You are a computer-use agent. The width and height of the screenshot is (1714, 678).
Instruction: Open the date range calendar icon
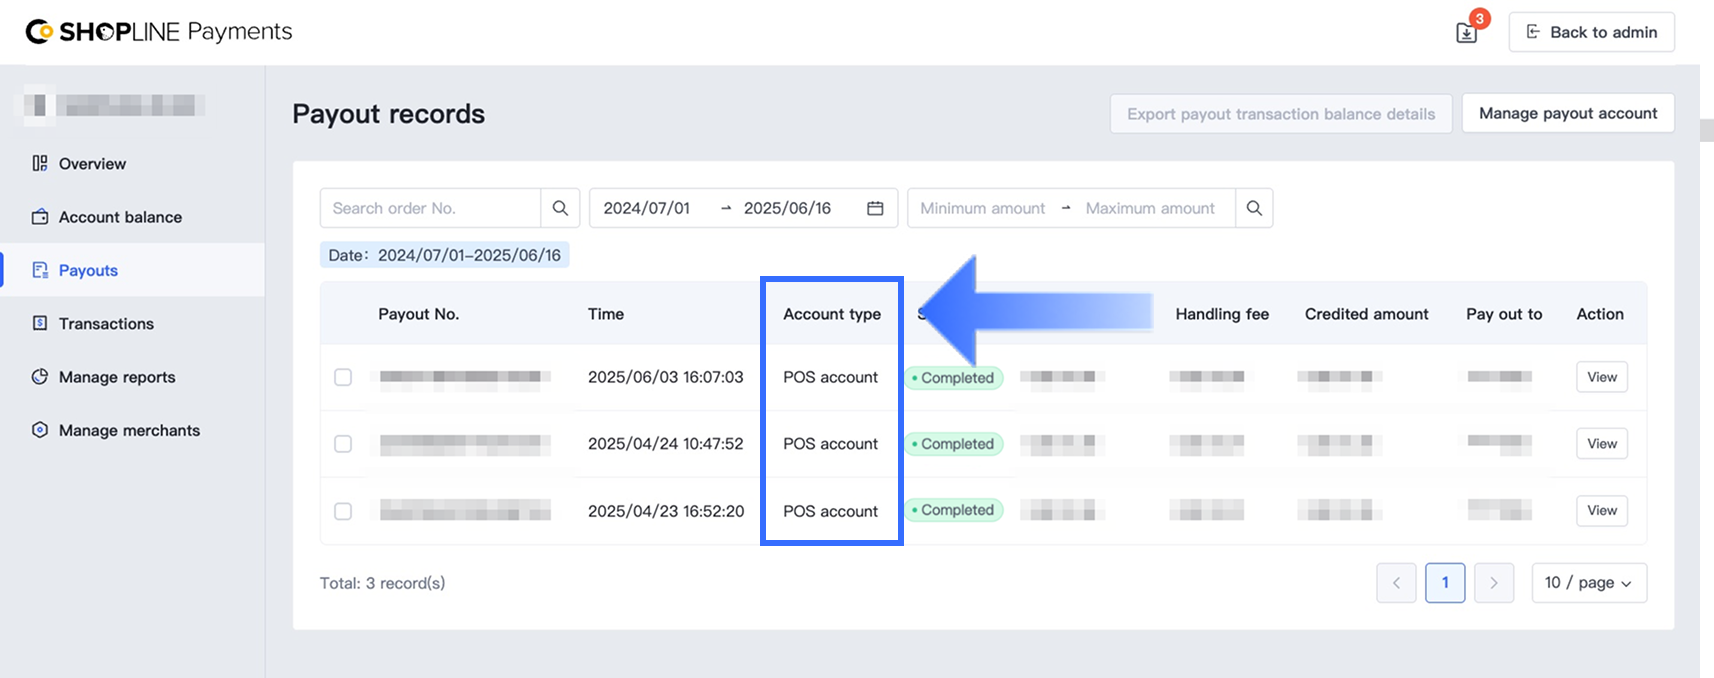[875, 208]
